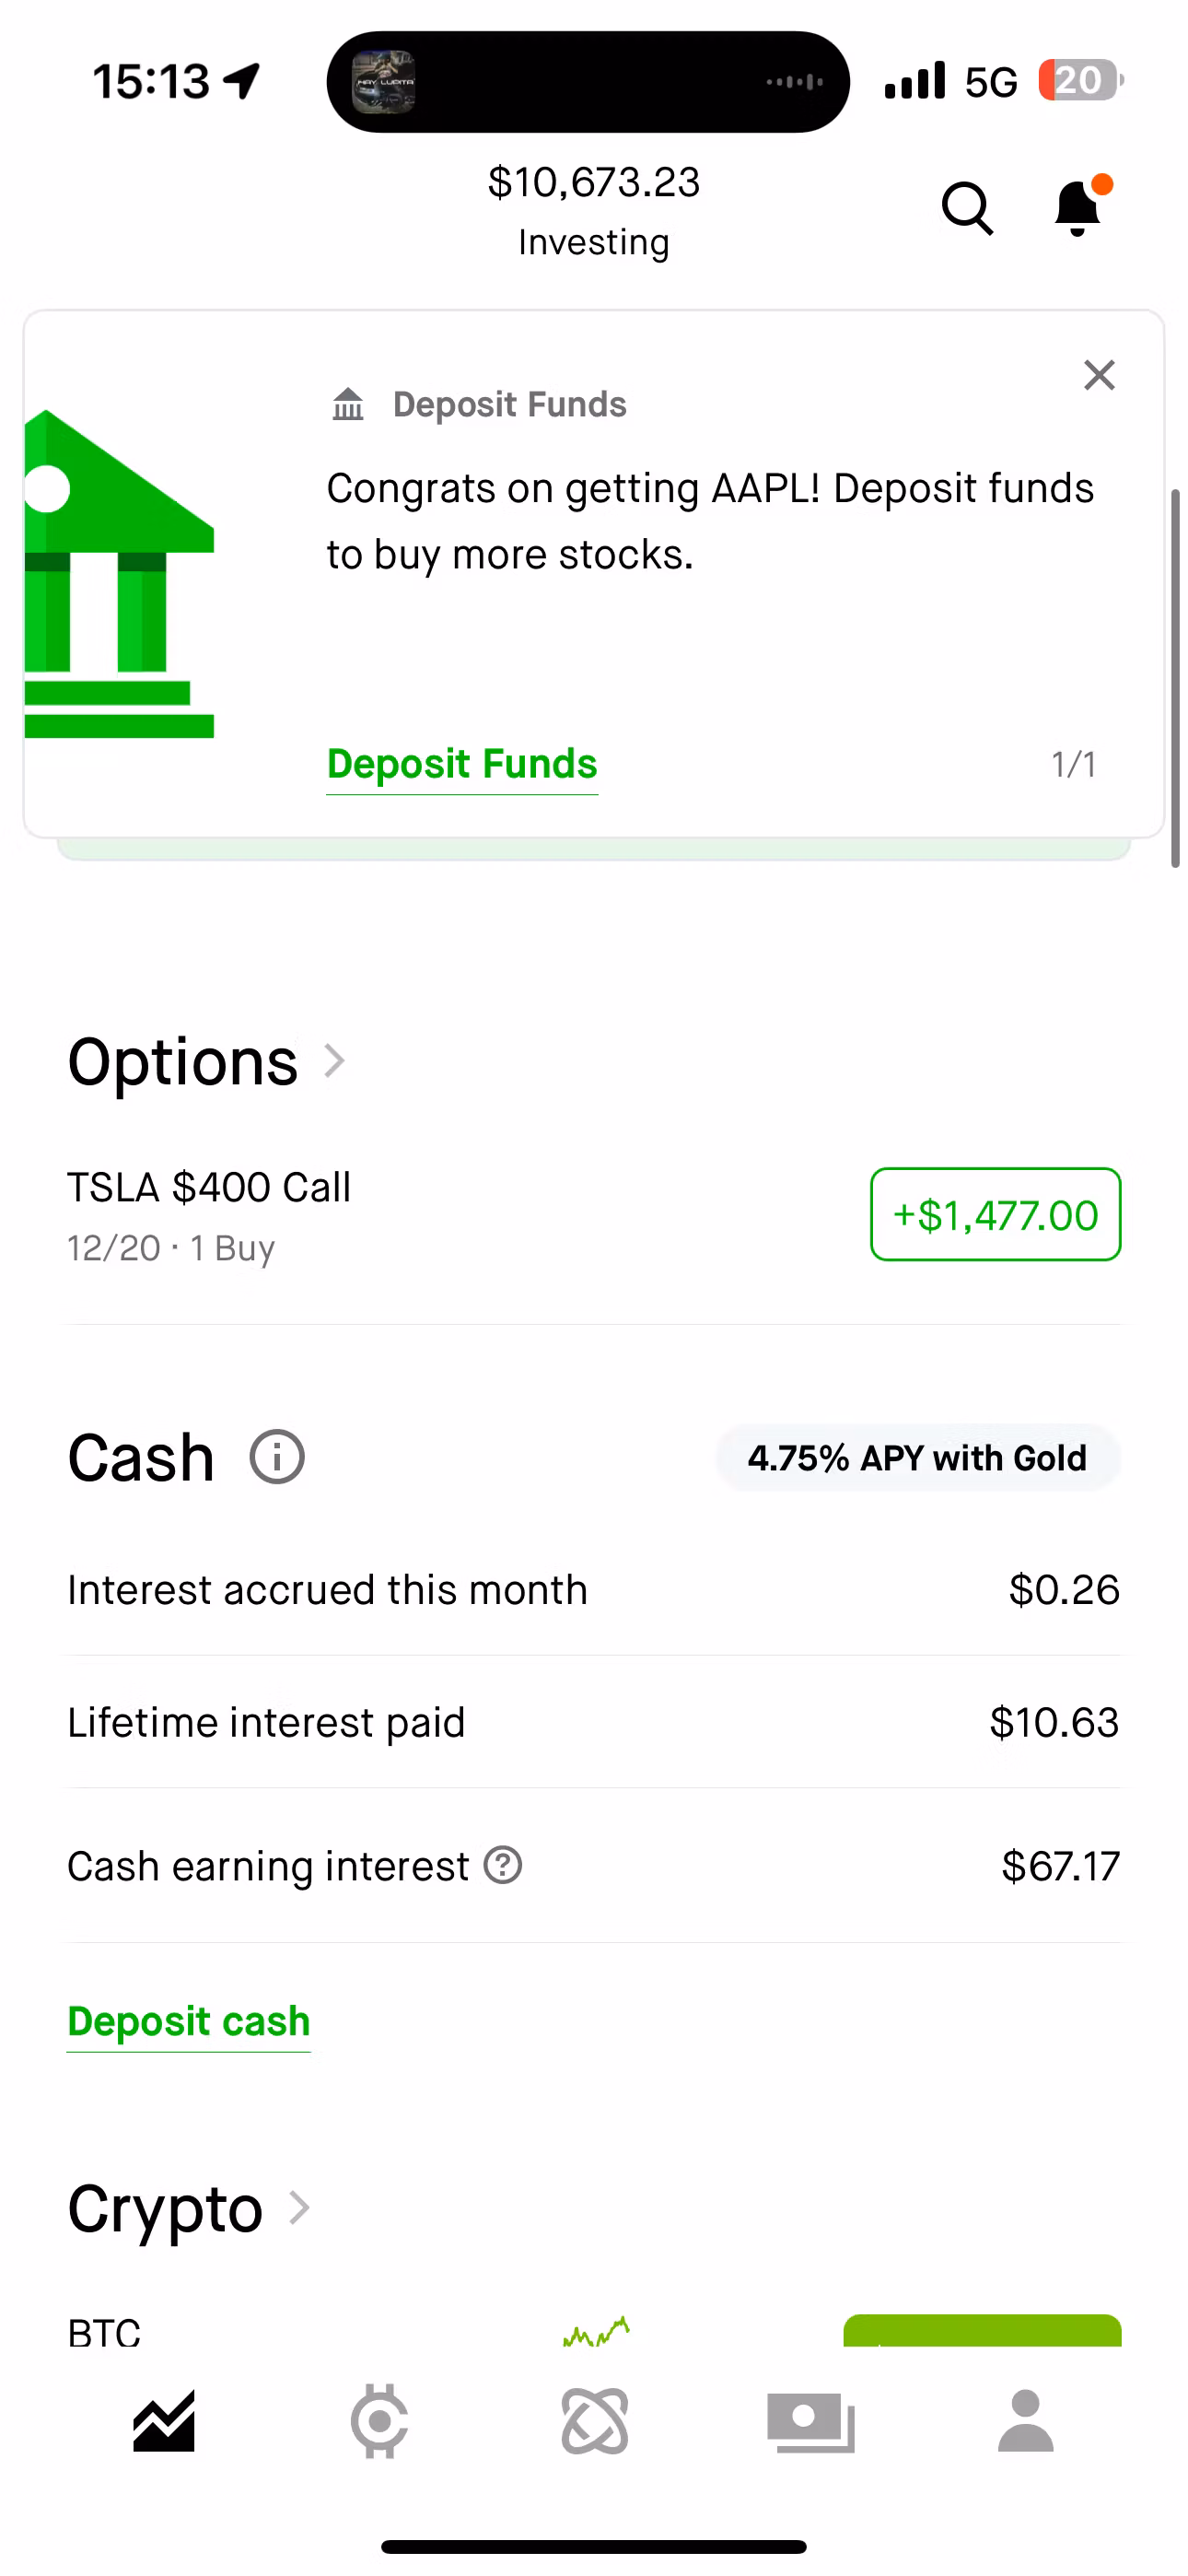
Task: Tap the $10,673.23 Investing header
Action: tap(594, 210)
